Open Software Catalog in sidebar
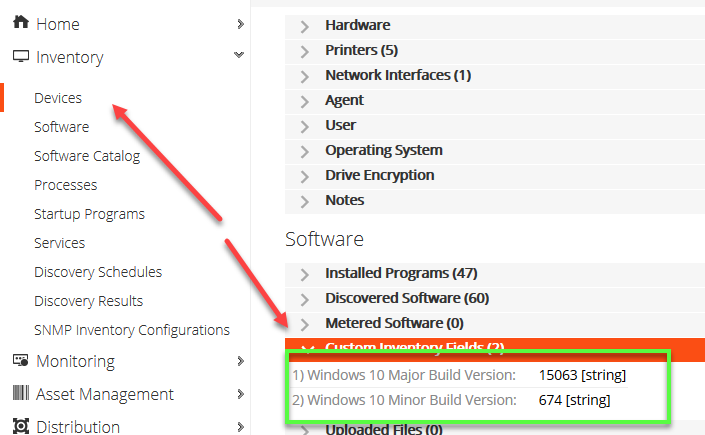The image size is (705, 435). coord(87,156)
